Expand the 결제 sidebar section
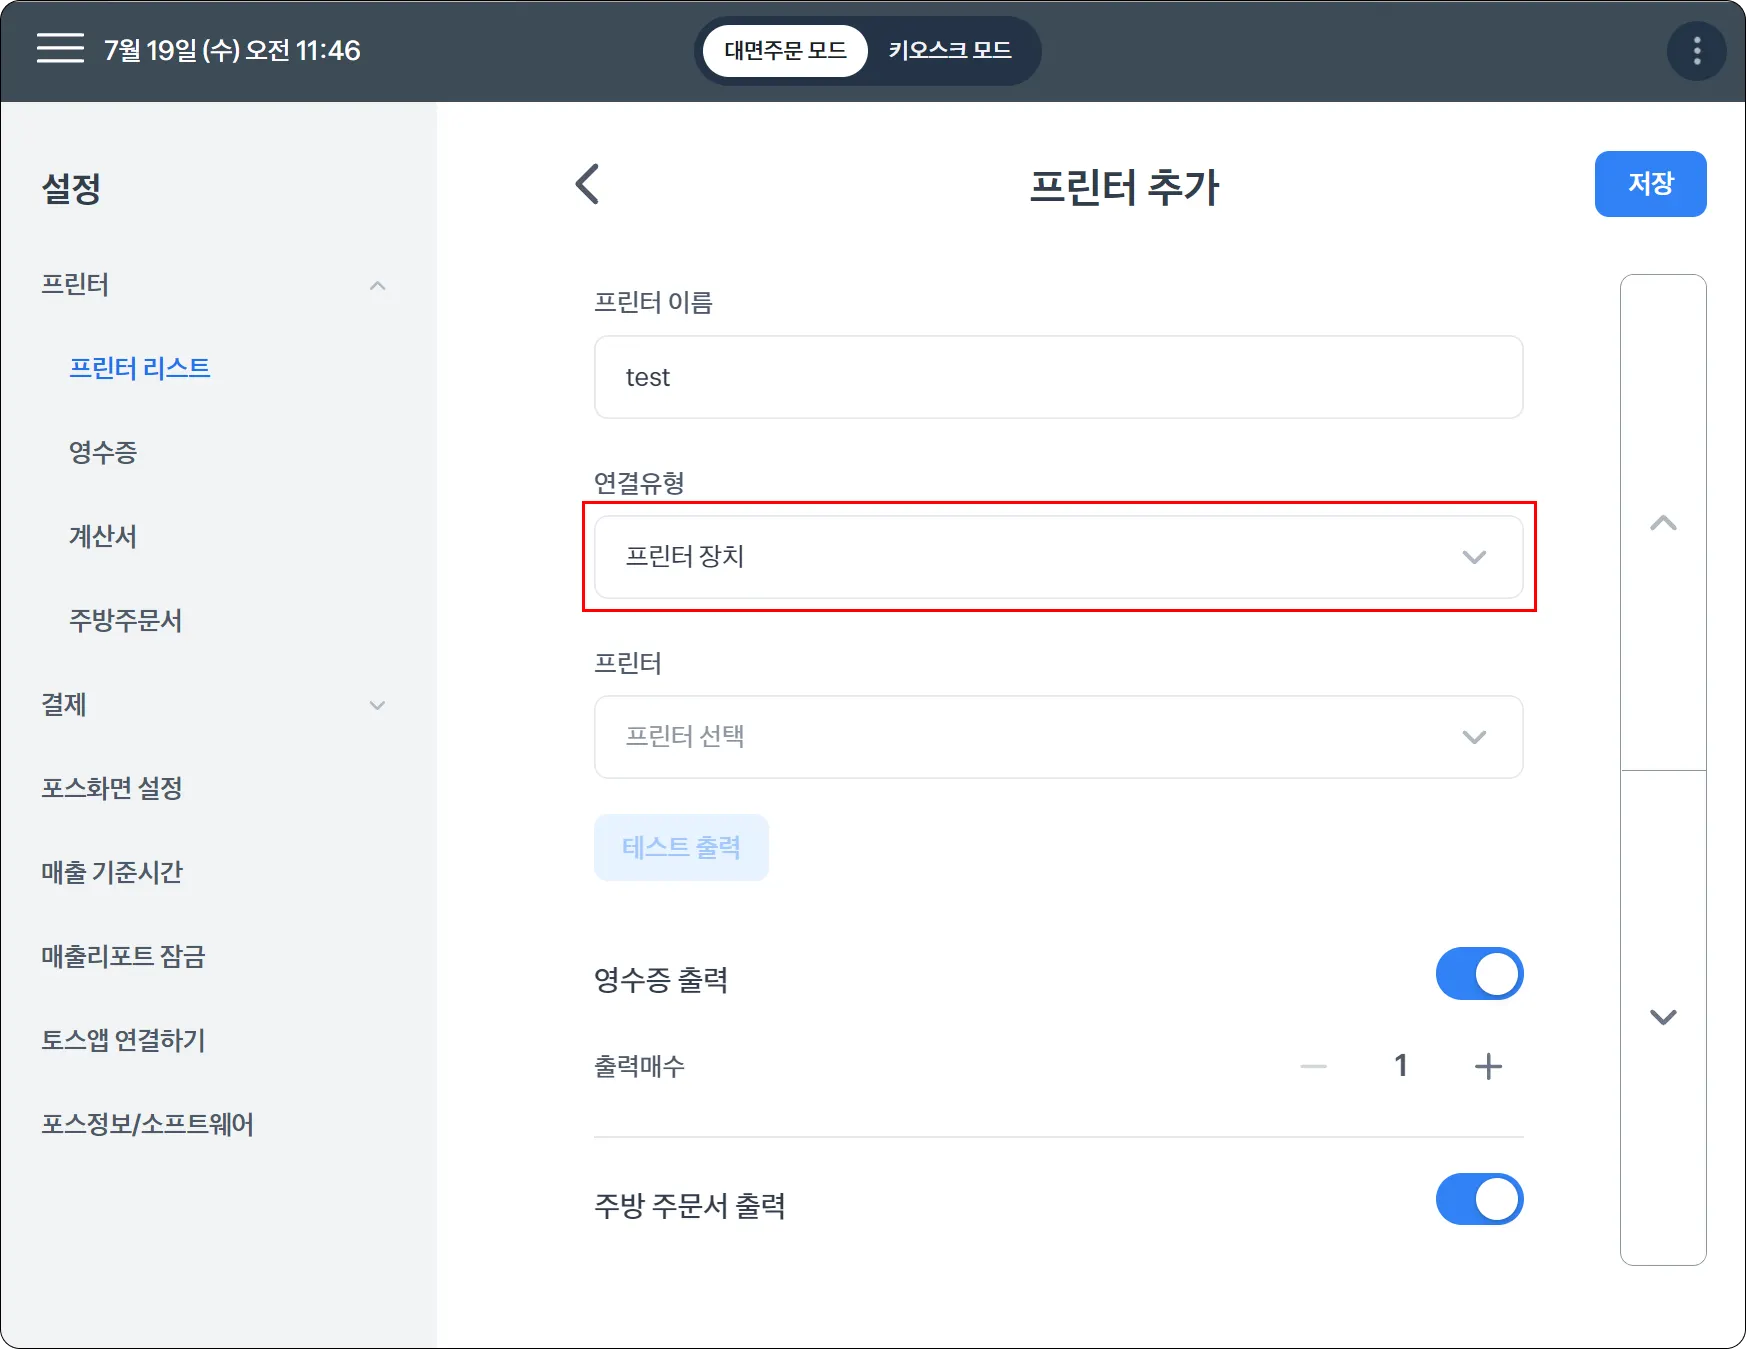This screenshot has width=1746, height=1349. pyautogui.click(x=377, y=705)
